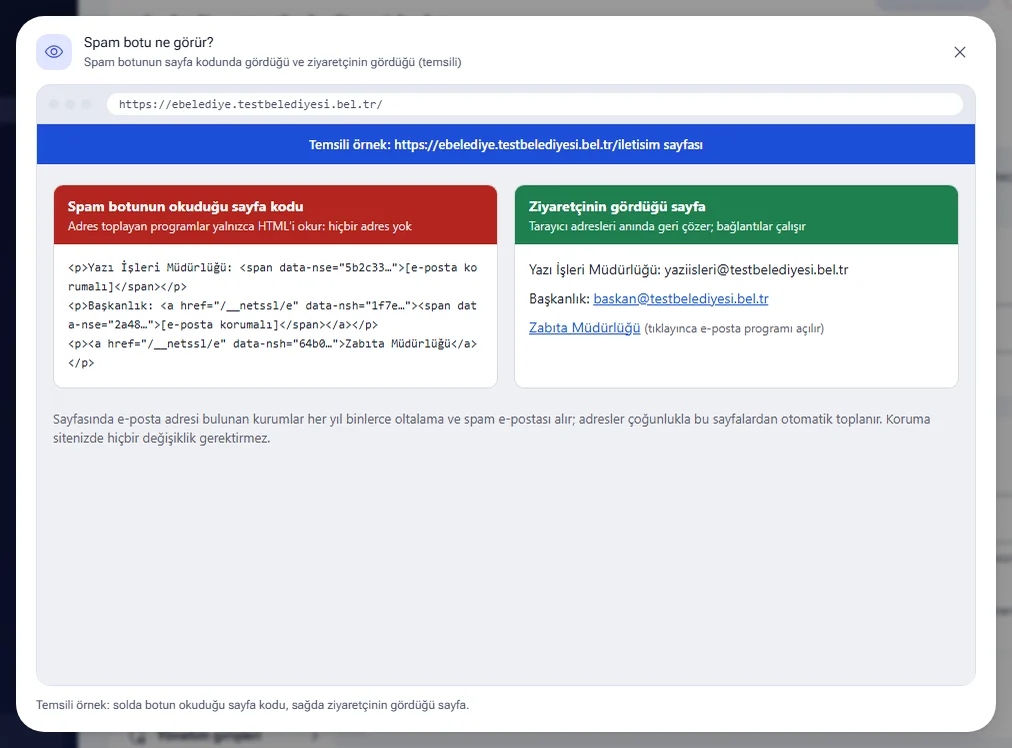Image resolution: width=1012 pixels, height=748 pixels.
Task: Click the 'Adres toplayan programlar' red subtitle
Action: point(239,227)
